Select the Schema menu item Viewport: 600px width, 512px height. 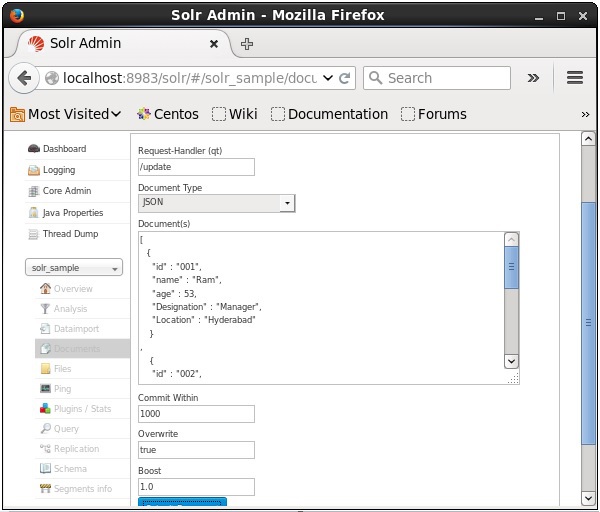[x=70, y=469]
